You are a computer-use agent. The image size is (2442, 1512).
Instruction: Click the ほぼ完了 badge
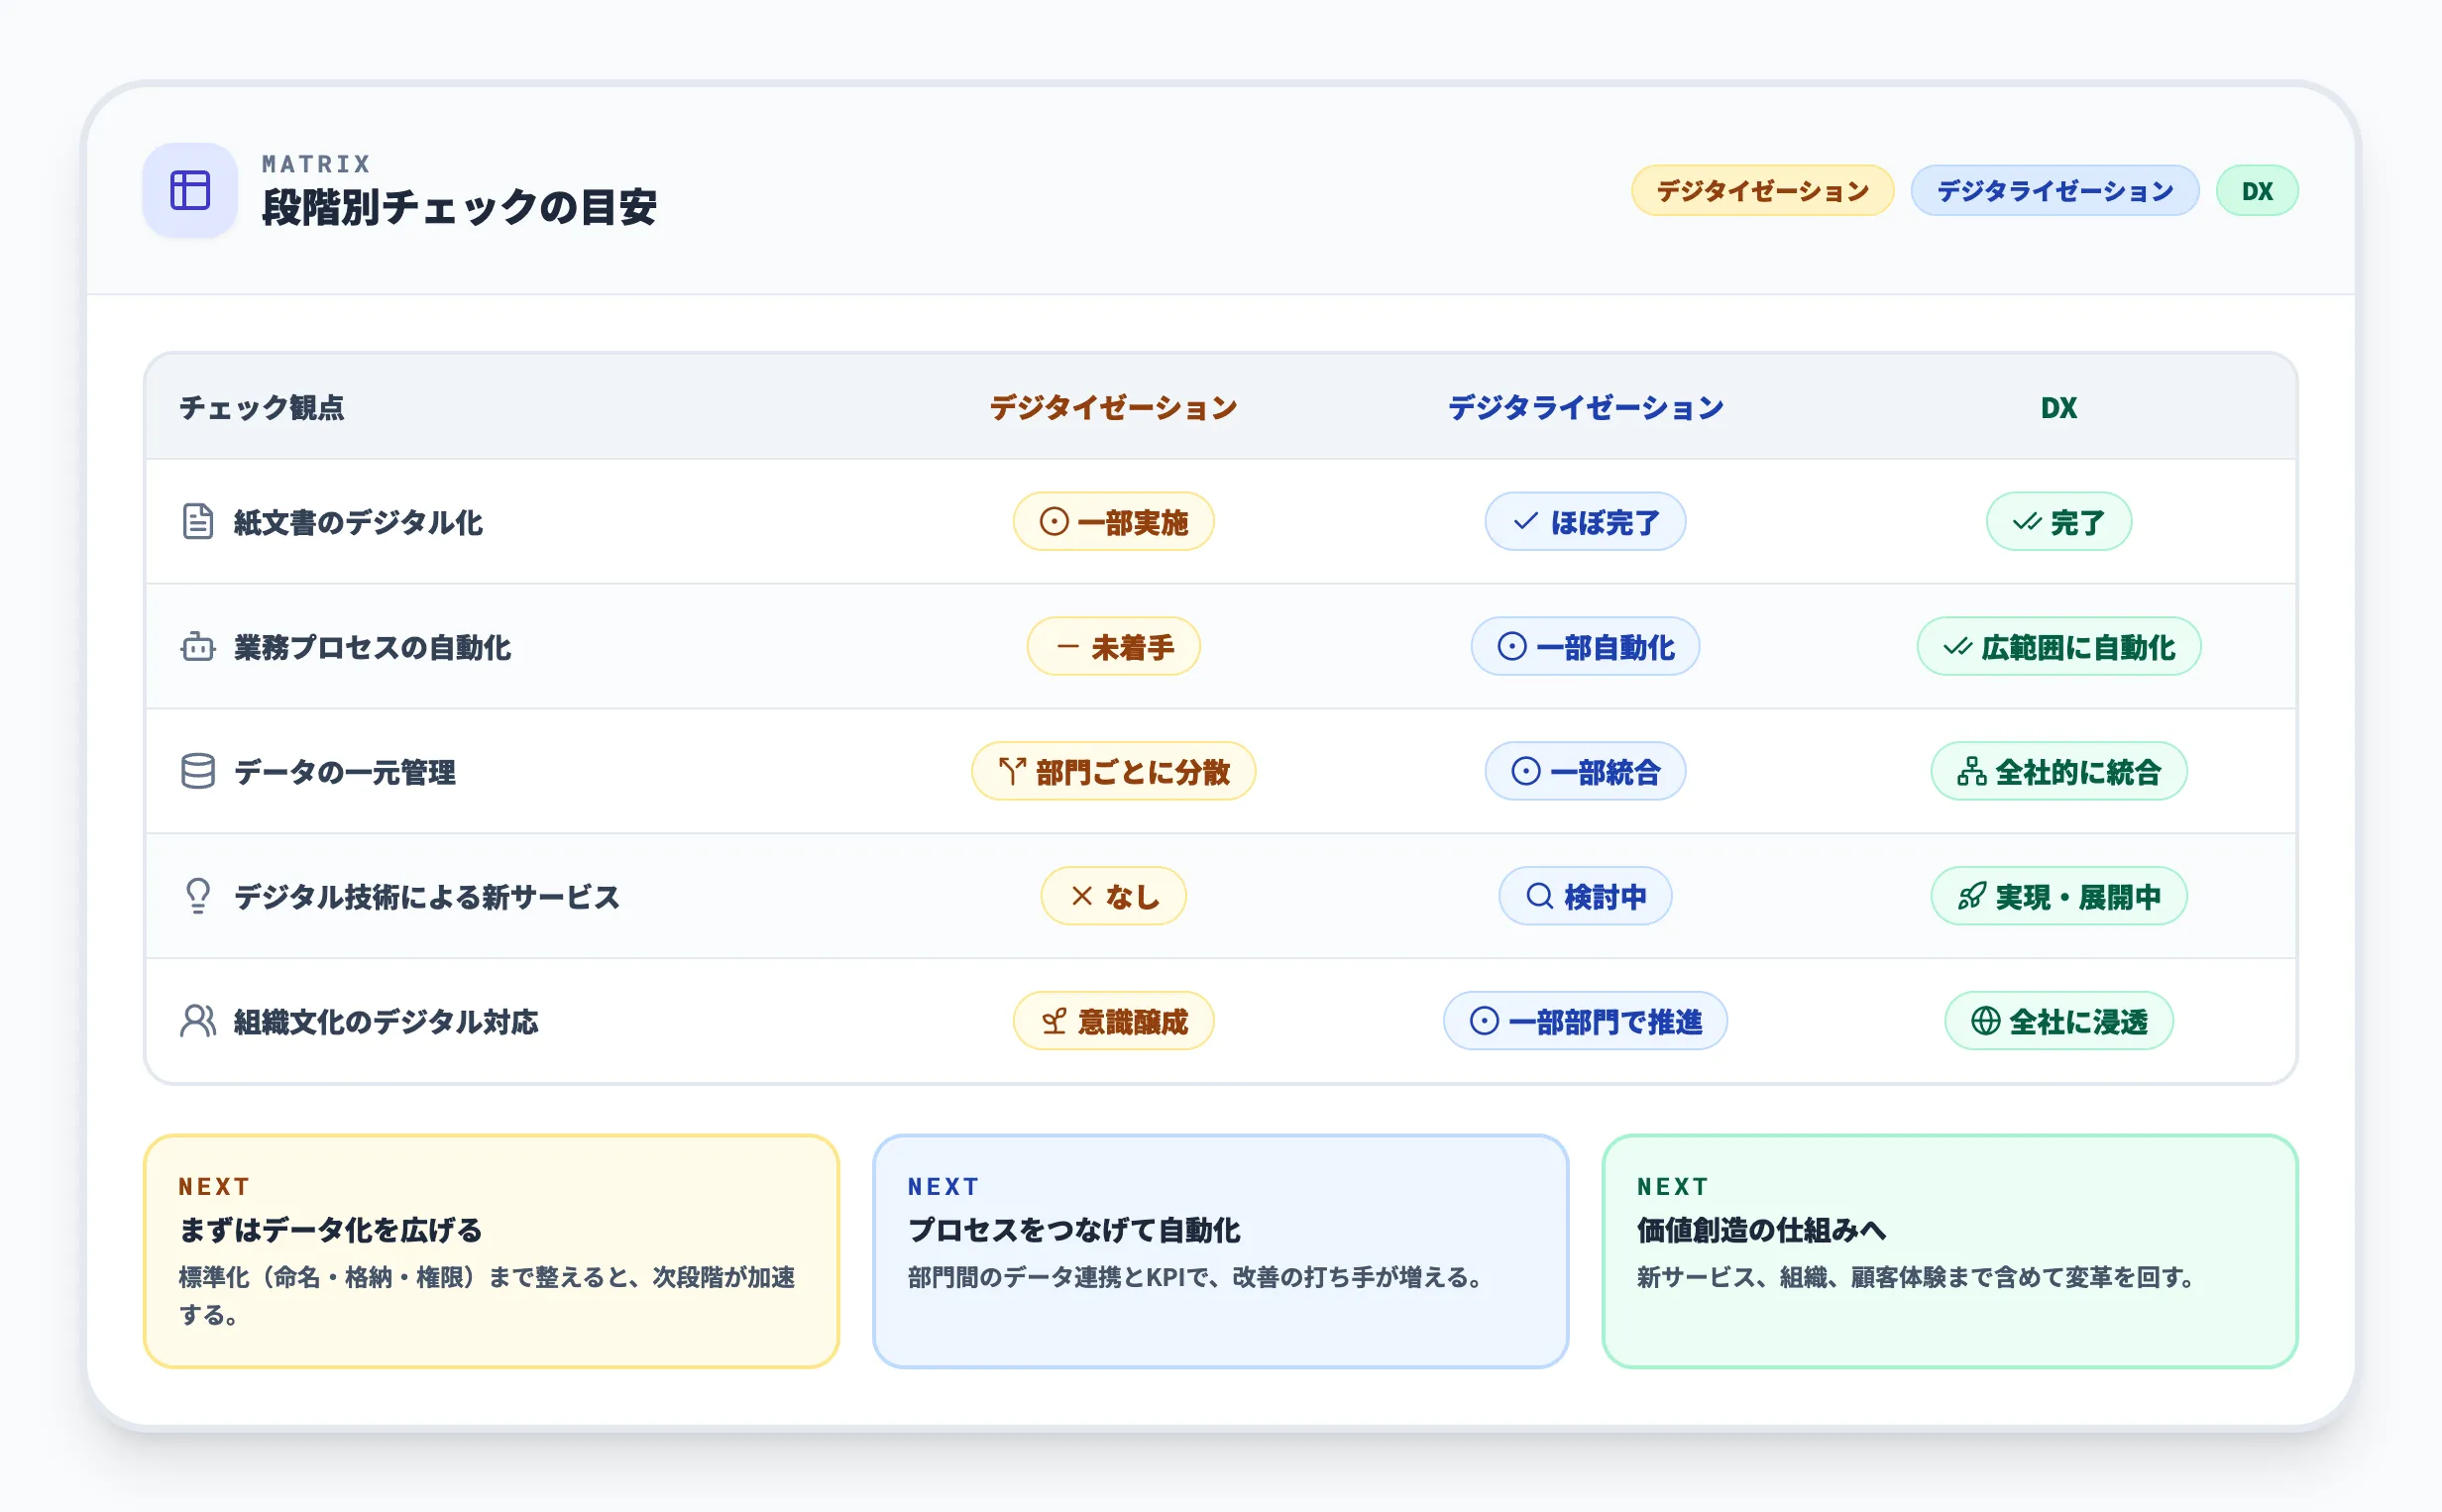tap(1584, 521)
